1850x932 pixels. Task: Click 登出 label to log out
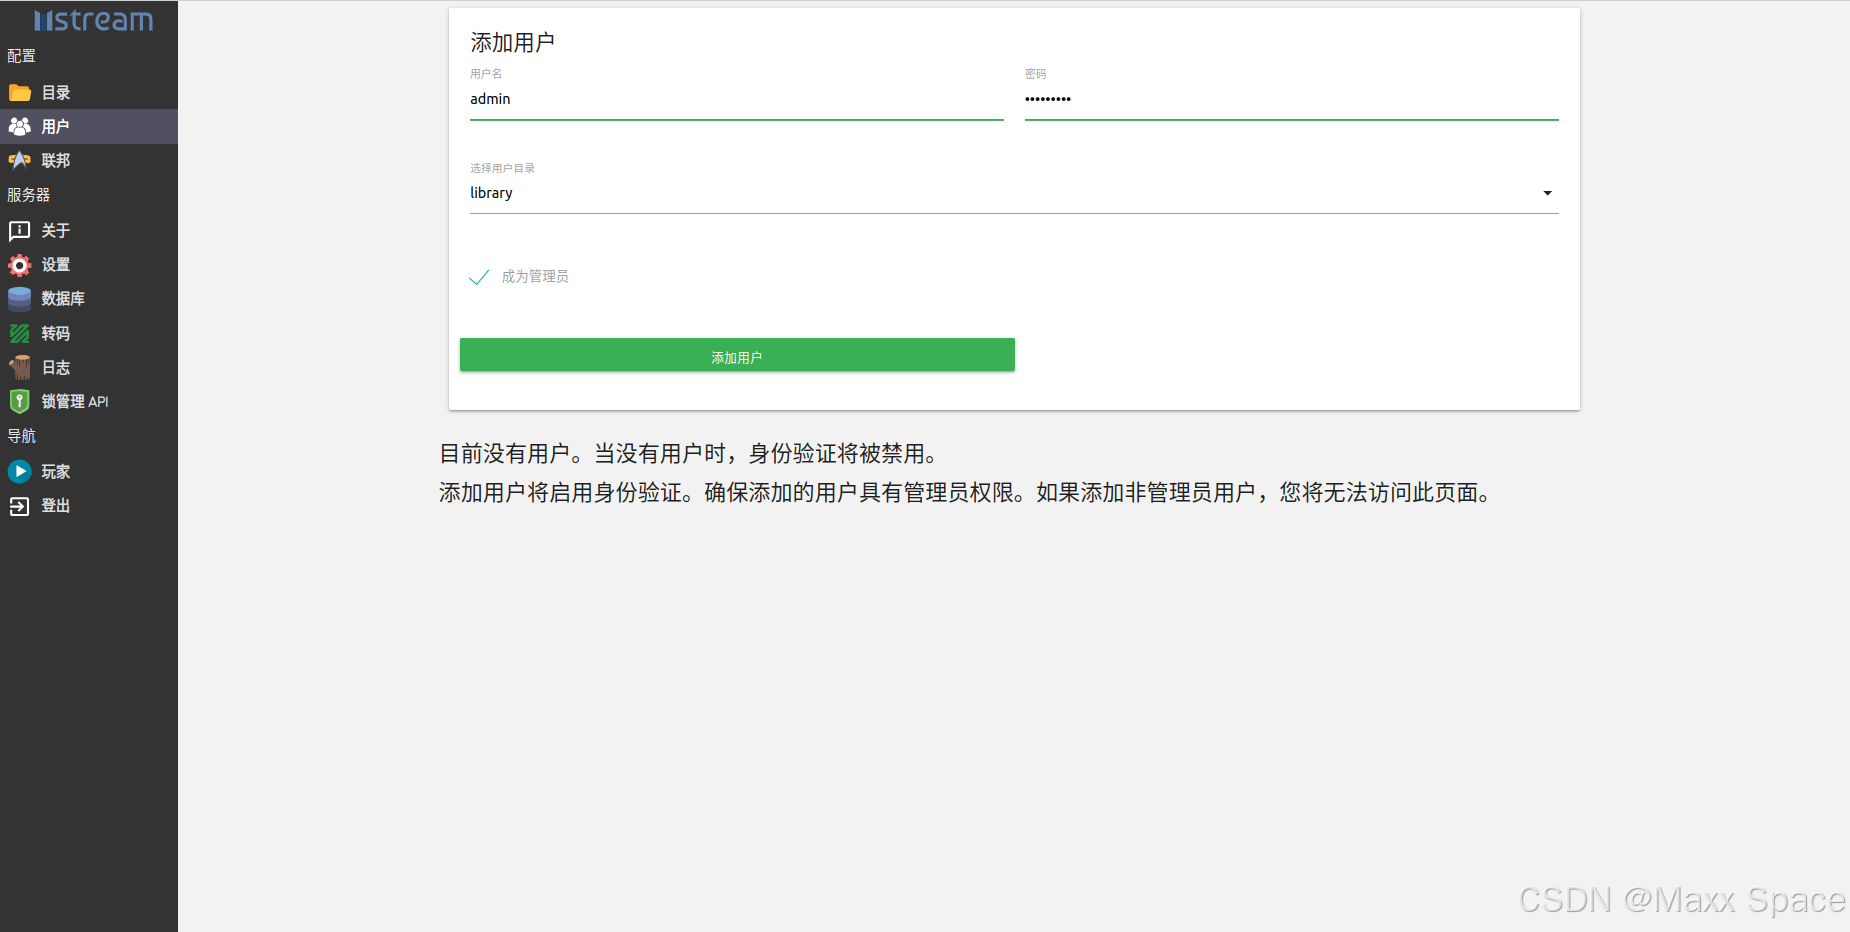pyautogui.click(x=56, y=506)
